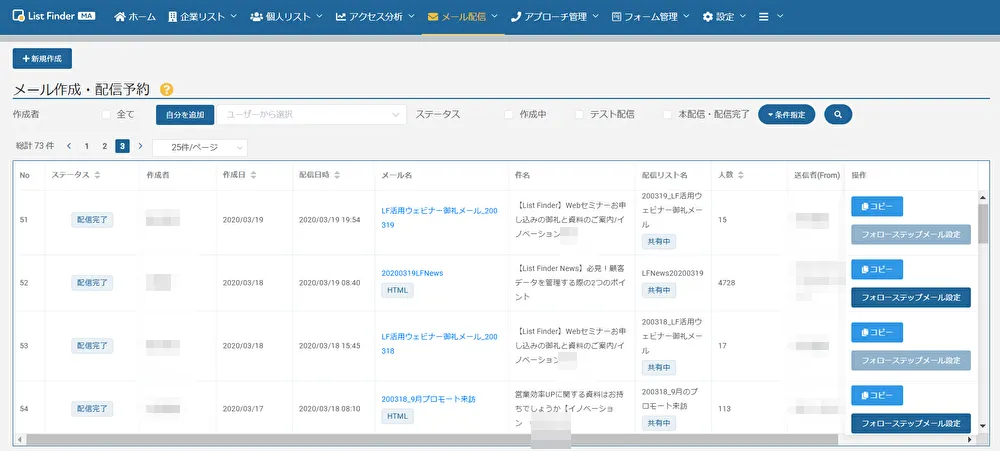Viewport: 1000px width, 451px height.
Task: Click the magnifier search button
Action: [837, 115]
